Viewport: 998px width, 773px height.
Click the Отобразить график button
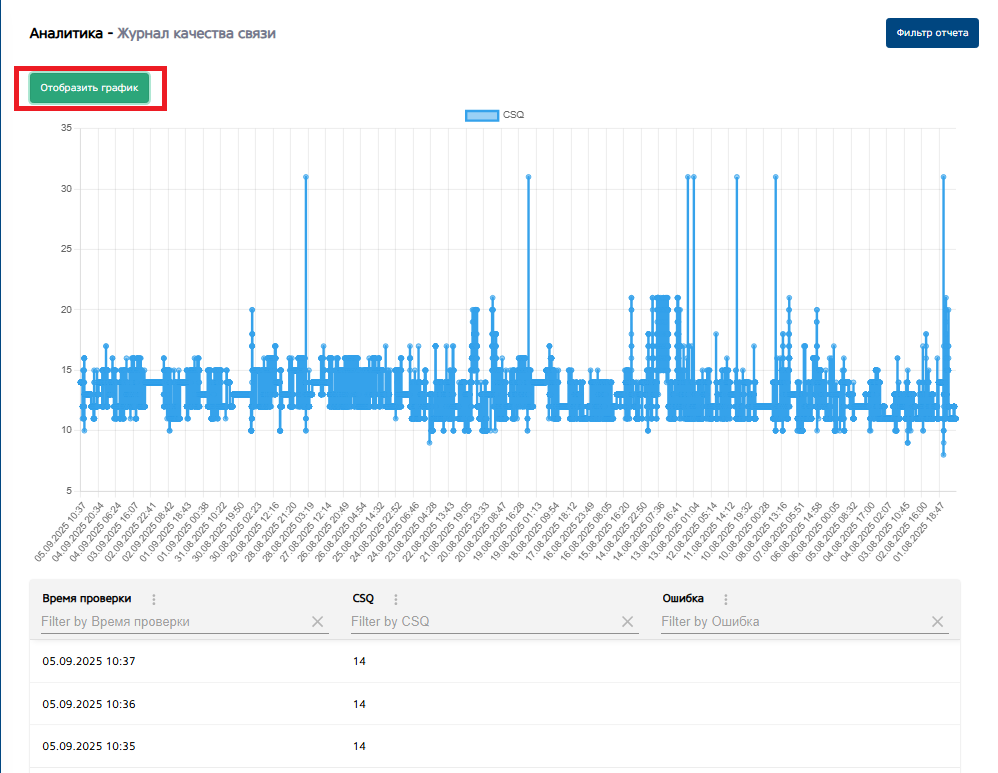(89, 88)
